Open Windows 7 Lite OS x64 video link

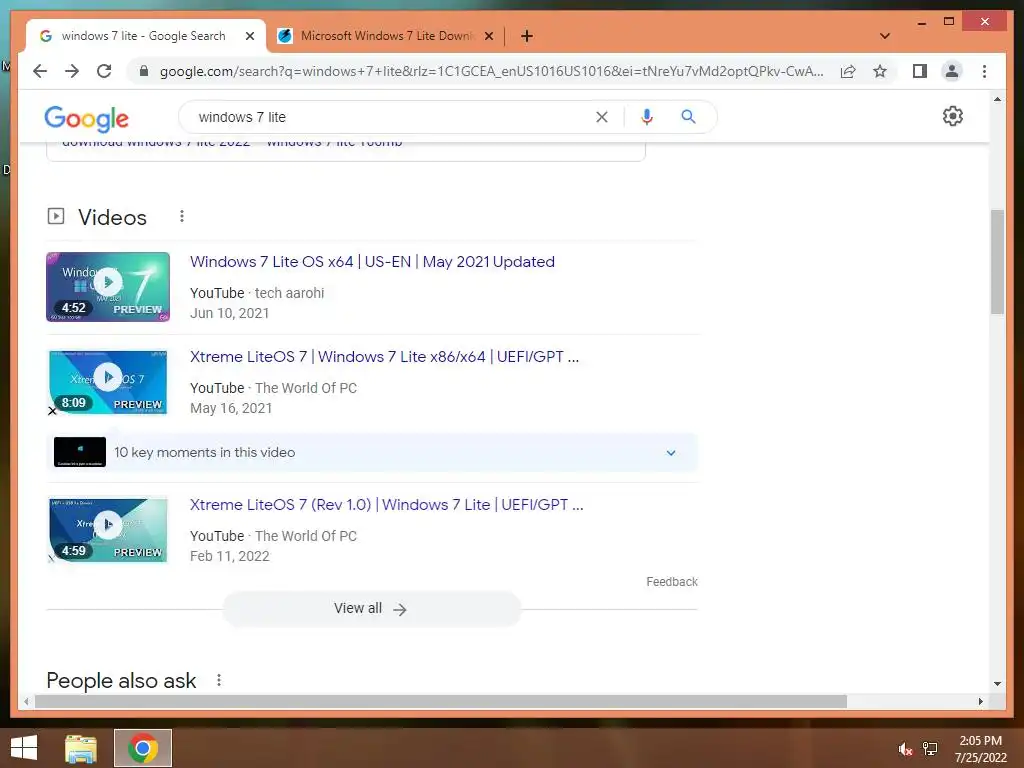[x=372, y=262]
